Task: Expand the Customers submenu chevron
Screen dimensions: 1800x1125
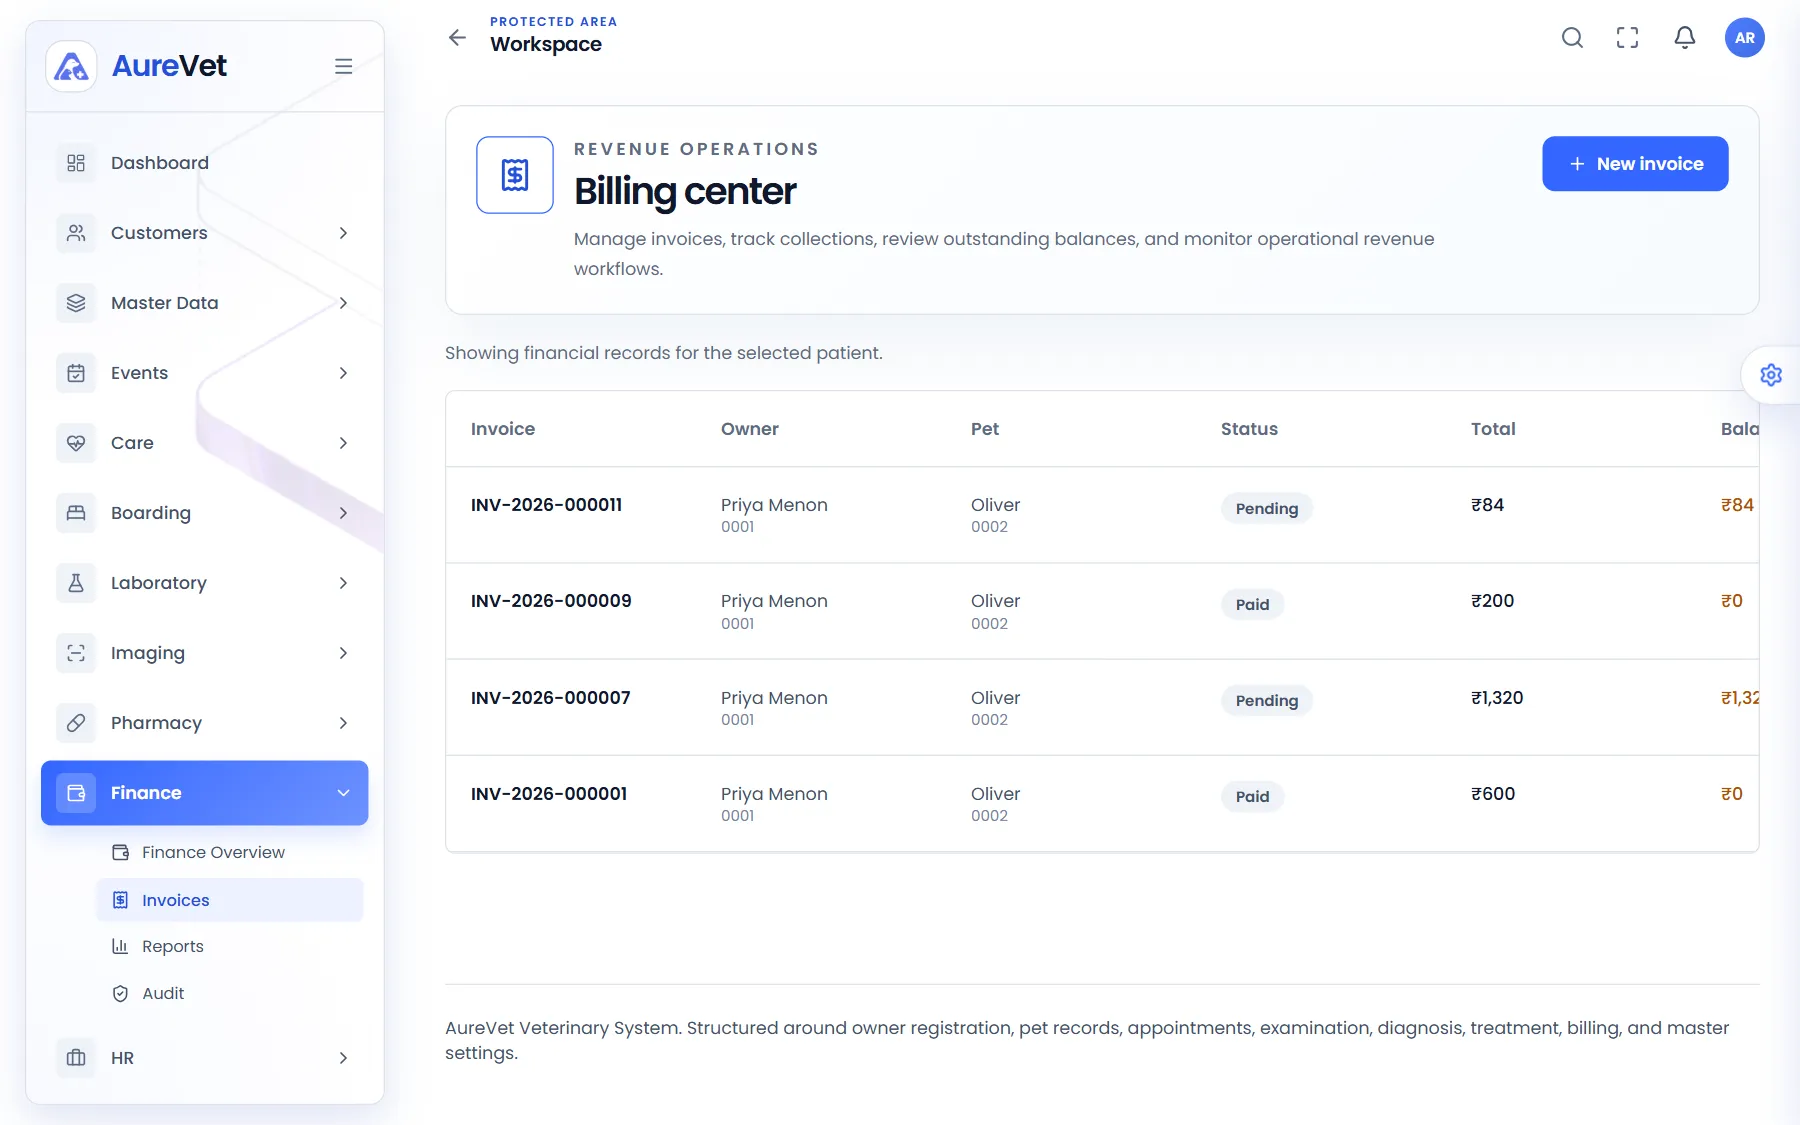Action: pos(343,233)
